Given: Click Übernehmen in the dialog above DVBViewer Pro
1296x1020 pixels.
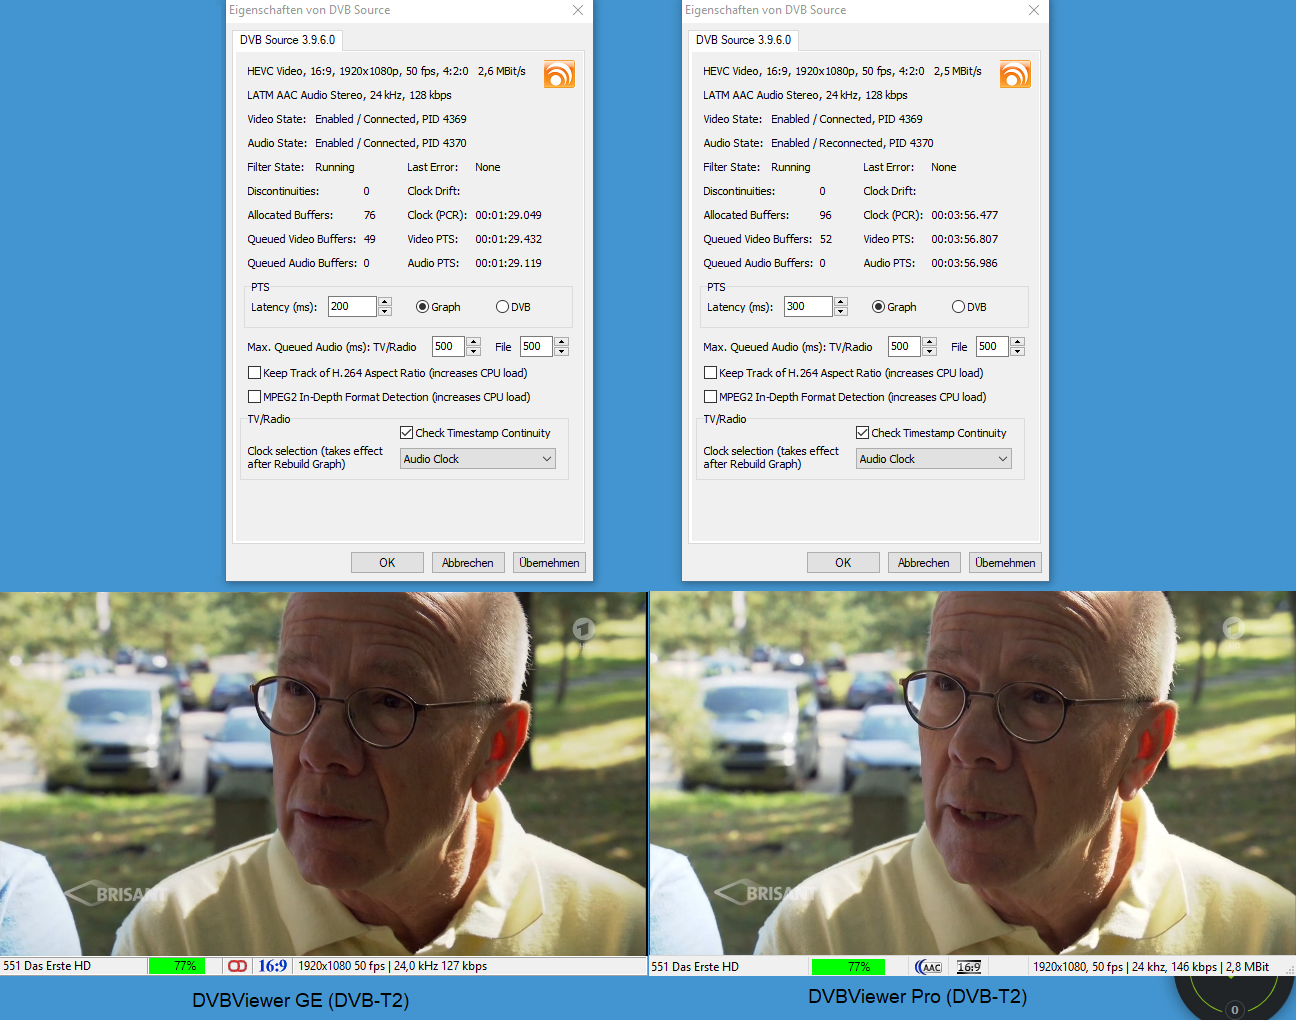Looking at the screenshot, I should click(x=1005, y=563).
